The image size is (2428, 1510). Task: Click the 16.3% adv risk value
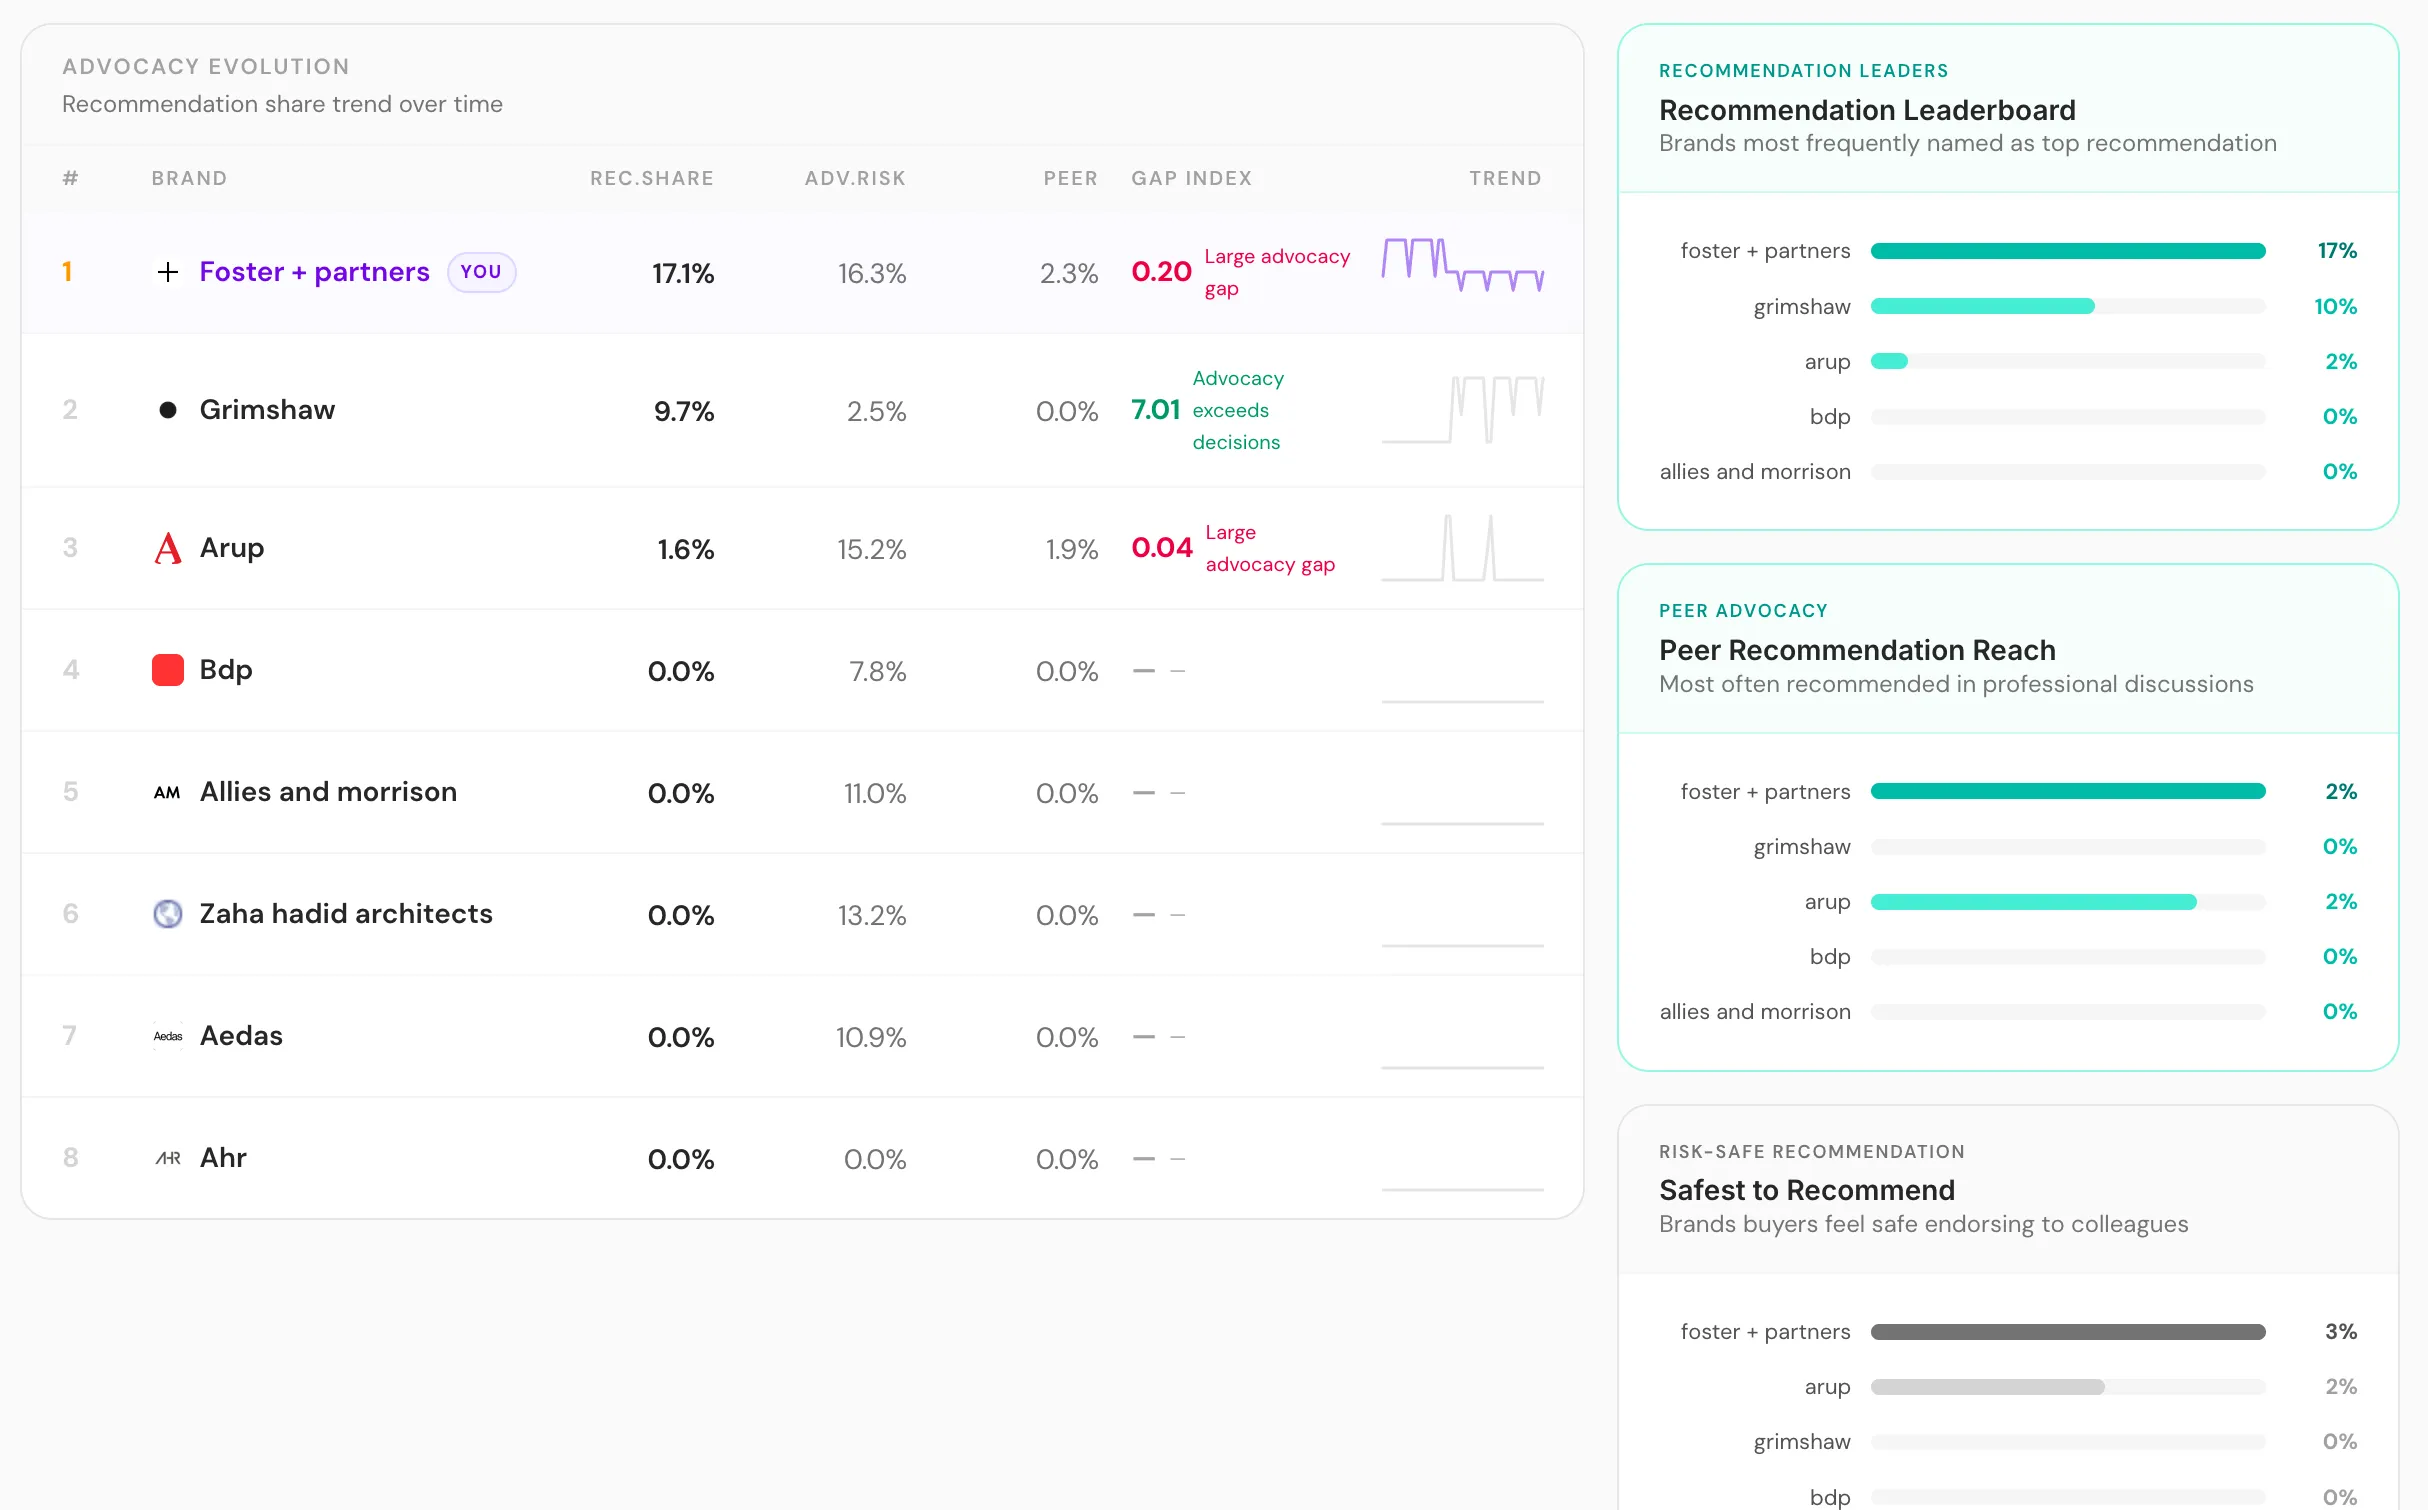point(872,273)
